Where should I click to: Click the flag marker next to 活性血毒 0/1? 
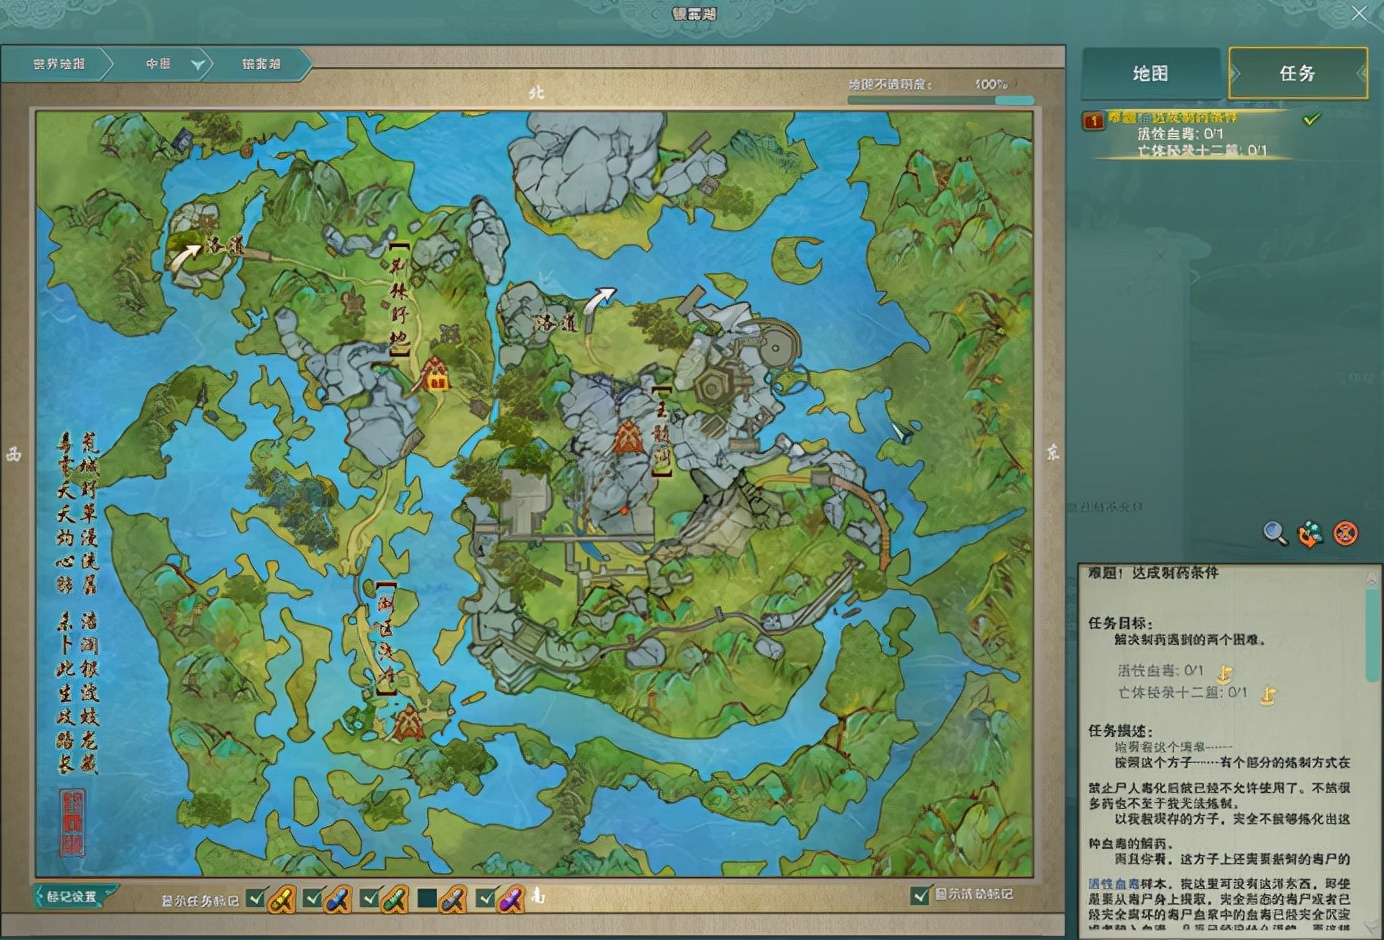1225,673
